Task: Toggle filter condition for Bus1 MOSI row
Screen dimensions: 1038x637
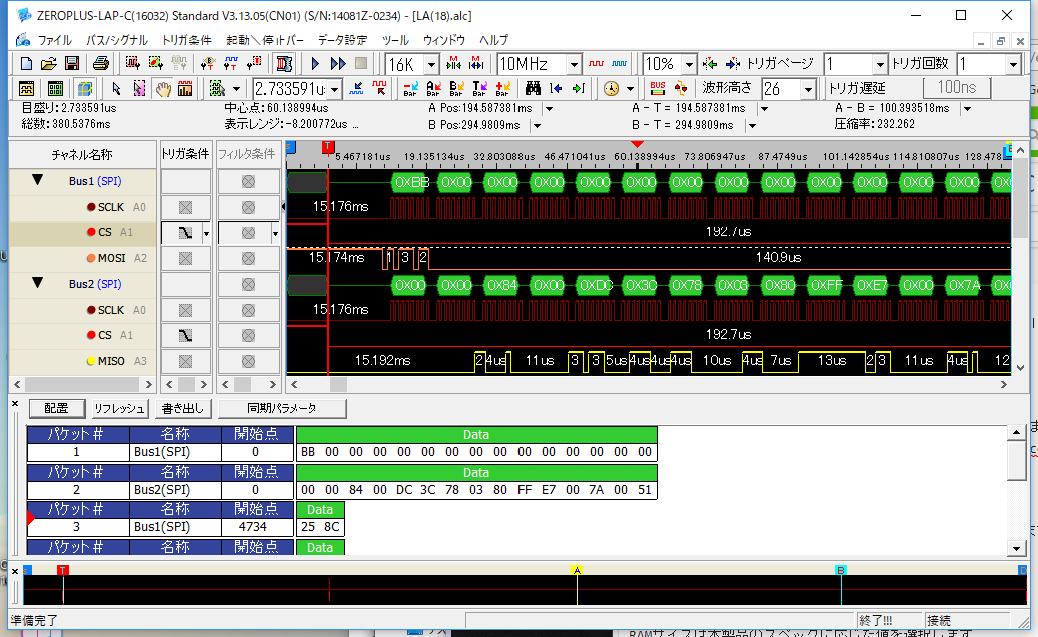Action: pyautogui.click(x=248, y=258)
